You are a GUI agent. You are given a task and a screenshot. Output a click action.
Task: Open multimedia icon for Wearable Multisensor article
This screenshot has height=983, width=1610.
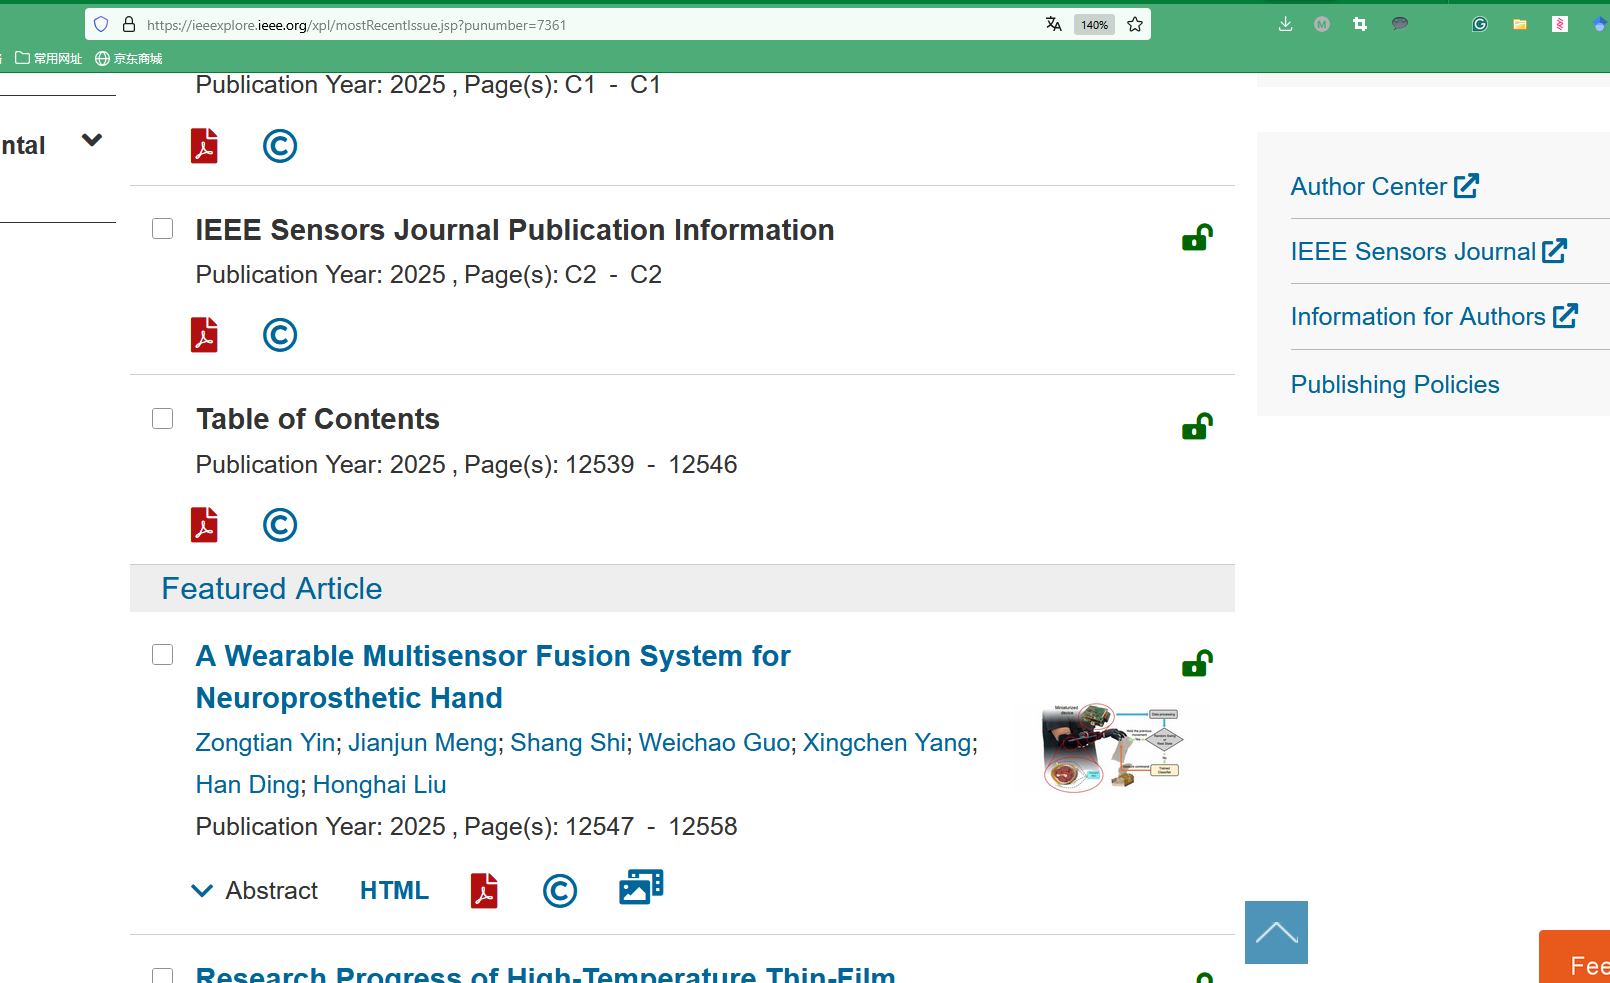pos(641,888)
